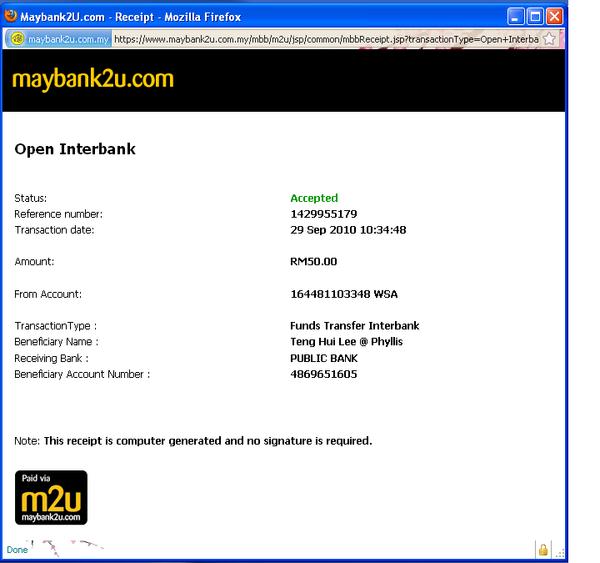The height and width of the screenshot is (563, 600).
Task: Click beneficiary name 'Teng Hui Lee @ Phyllis'
Action: (346, 342)
